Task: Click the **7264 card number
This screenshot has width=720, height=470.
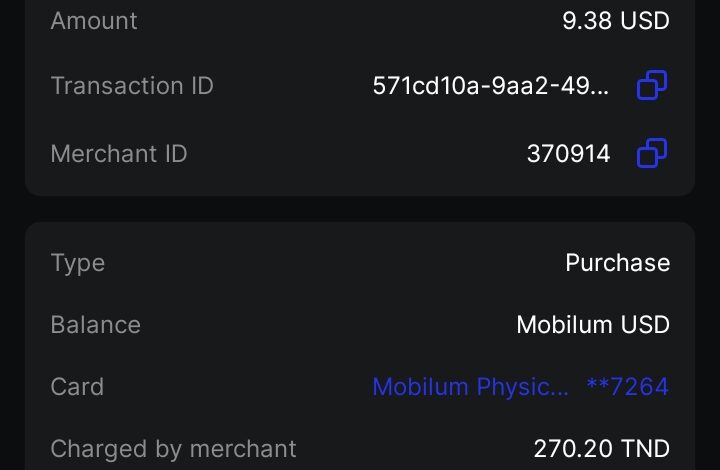Action: coord(627,387)
